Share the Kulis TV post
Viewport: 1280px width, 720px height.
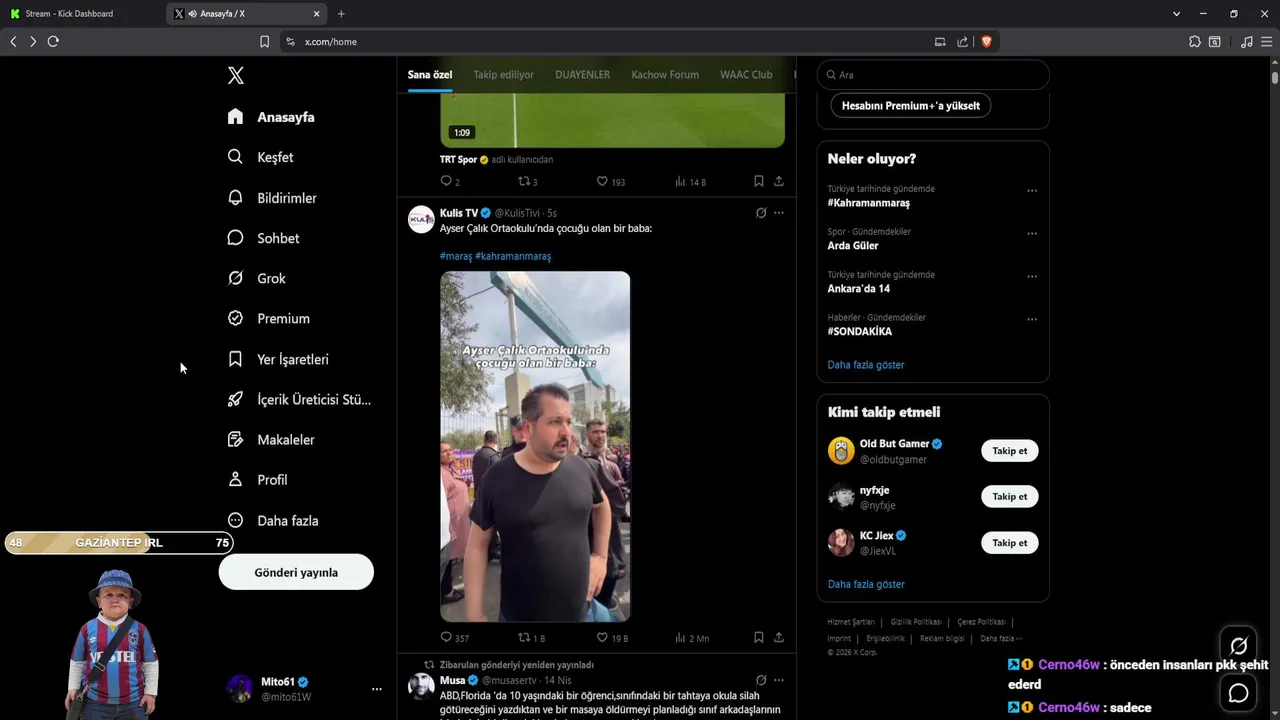coord(779,638)
